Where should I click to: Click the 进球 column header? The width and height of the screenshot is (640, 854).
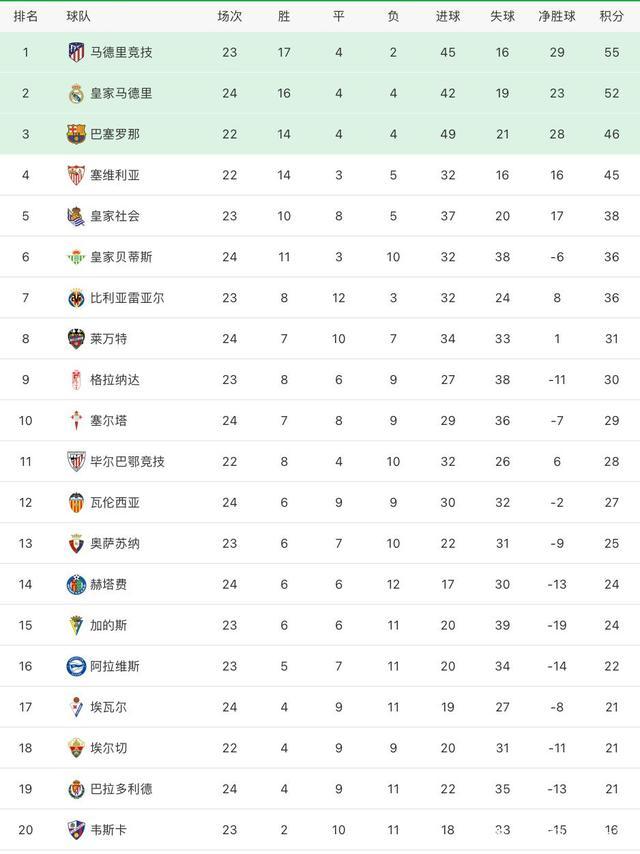pyautogui.click(x=448, y=16)
